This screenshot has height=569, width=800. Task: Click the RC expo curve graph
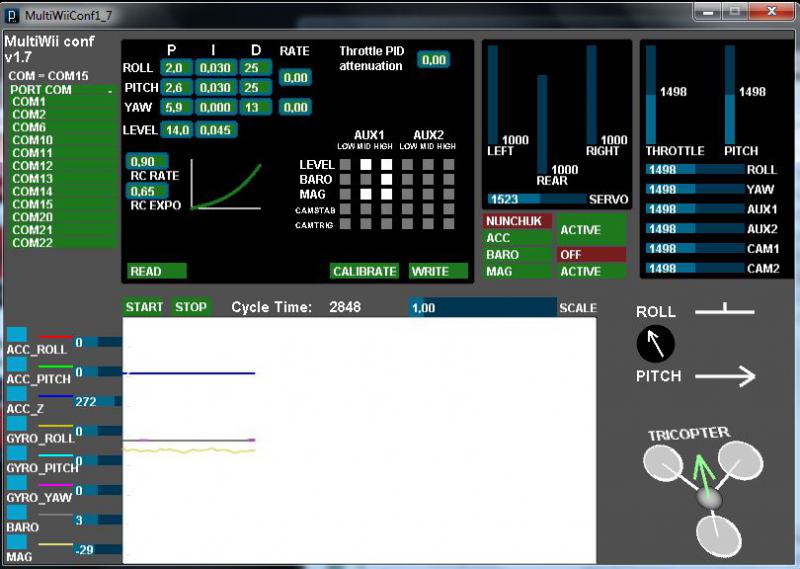pyautogui.click(x=226, y=184)
